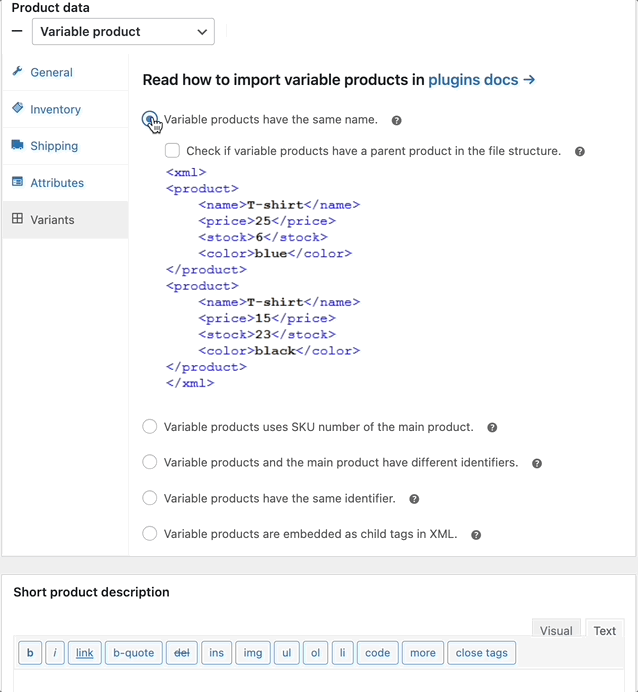Click help icon beside SKU number option
Screen dimensions: 638x692
[492, 428]
